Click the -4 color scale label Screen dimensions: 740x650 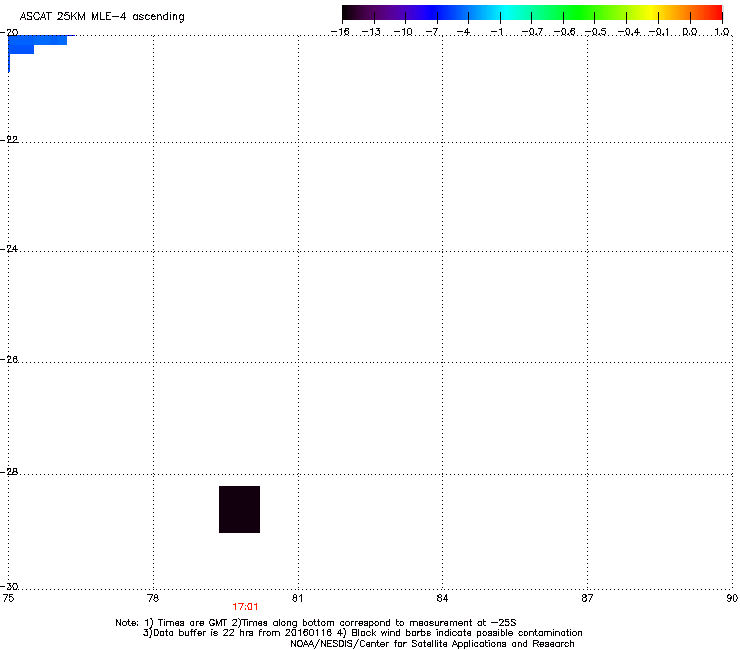click(x=465, y=32)
